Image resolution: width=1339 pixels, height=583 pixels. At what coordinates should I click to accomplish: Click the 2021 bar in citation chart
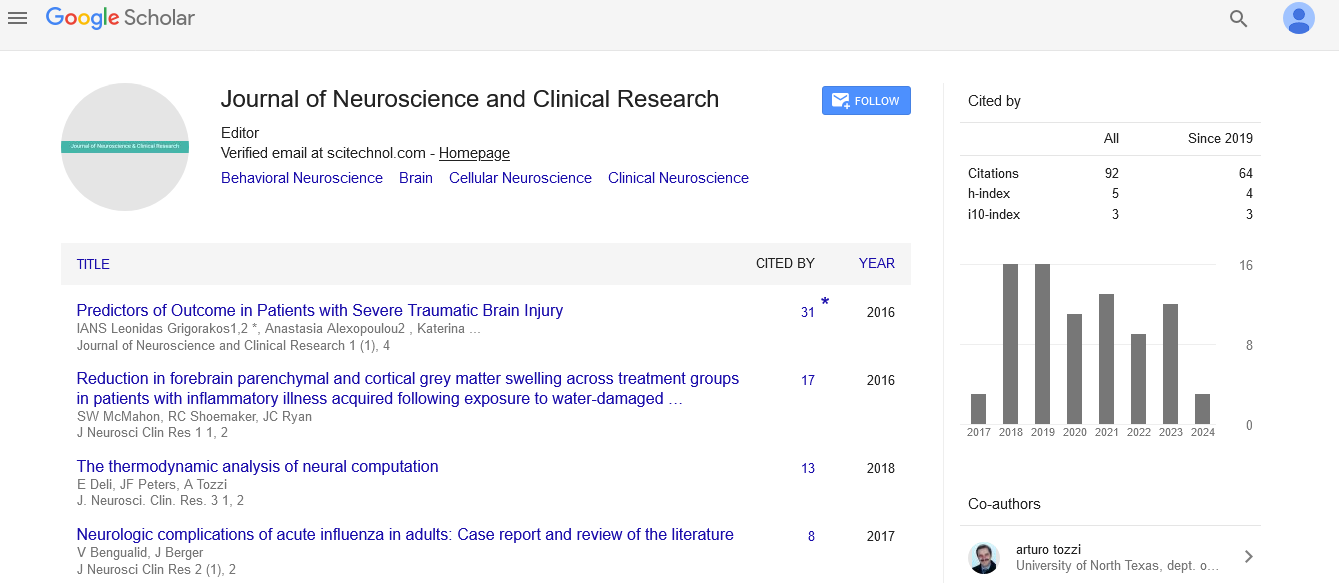(x=1107, y=359)
